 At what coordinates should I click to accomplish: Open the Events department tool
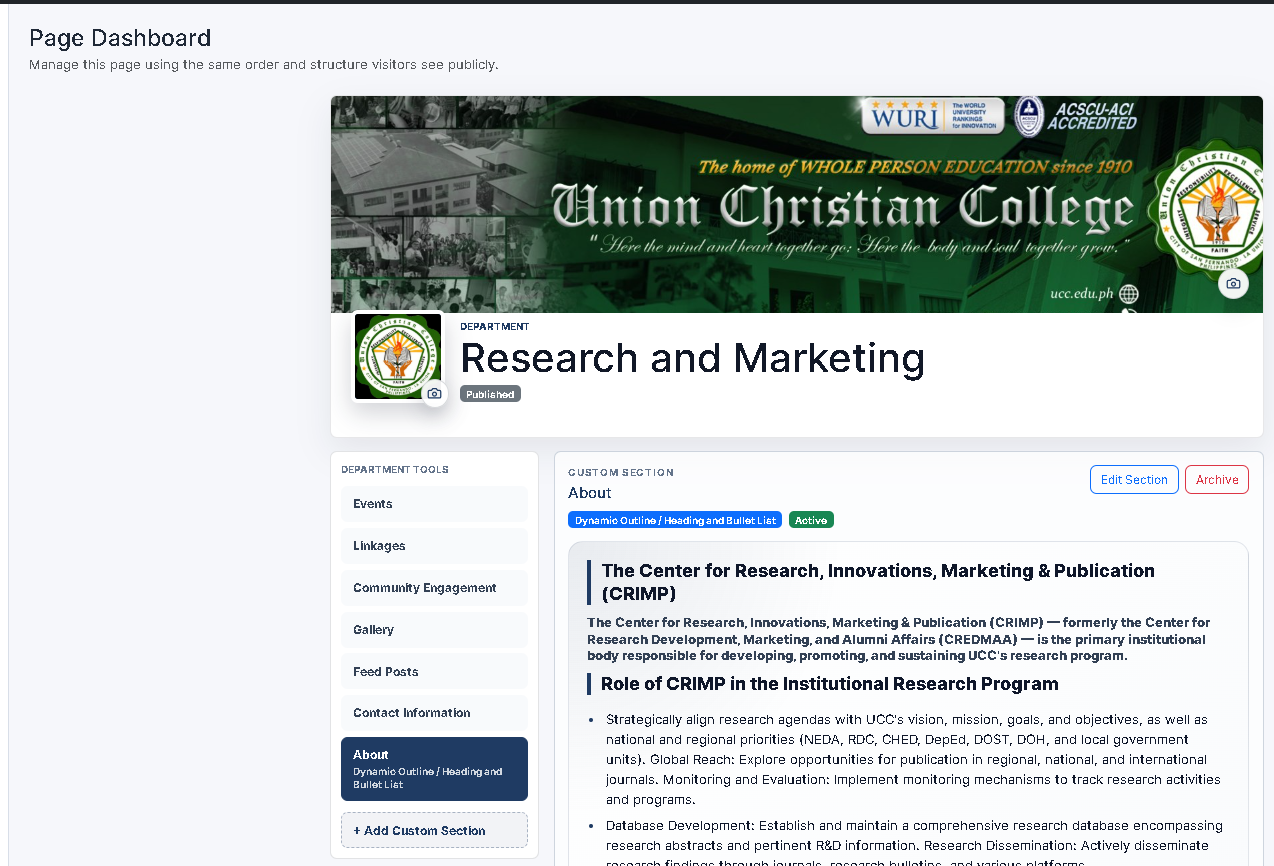(x=434, y=504)
